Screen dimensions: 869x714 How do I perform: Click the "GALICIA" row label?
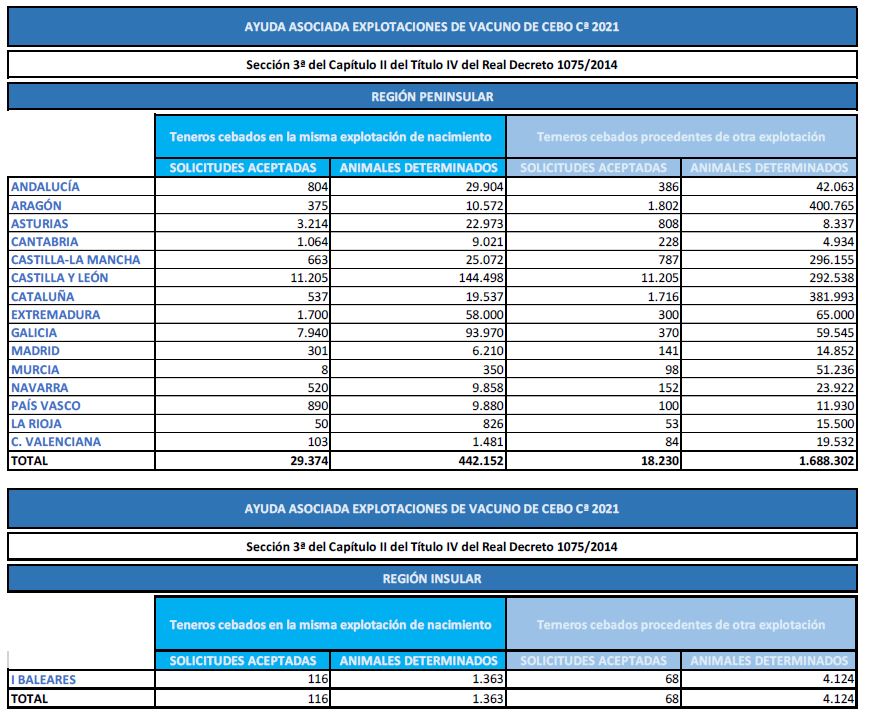(34, 333)
